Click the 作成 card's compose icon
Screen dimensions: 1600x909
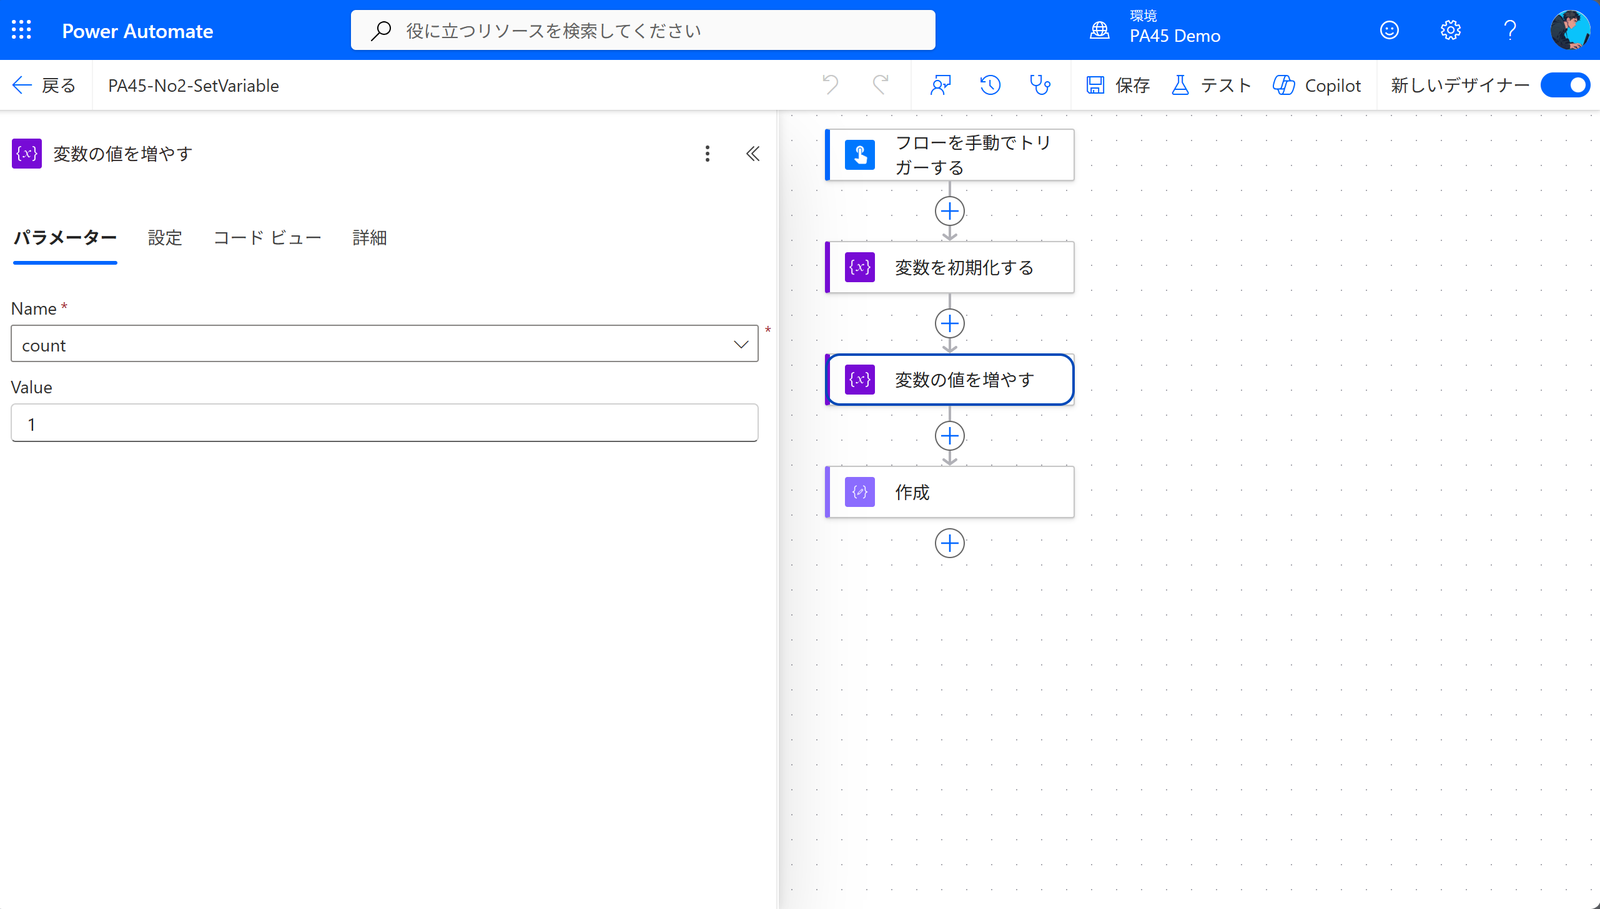(x=860, y=492)
